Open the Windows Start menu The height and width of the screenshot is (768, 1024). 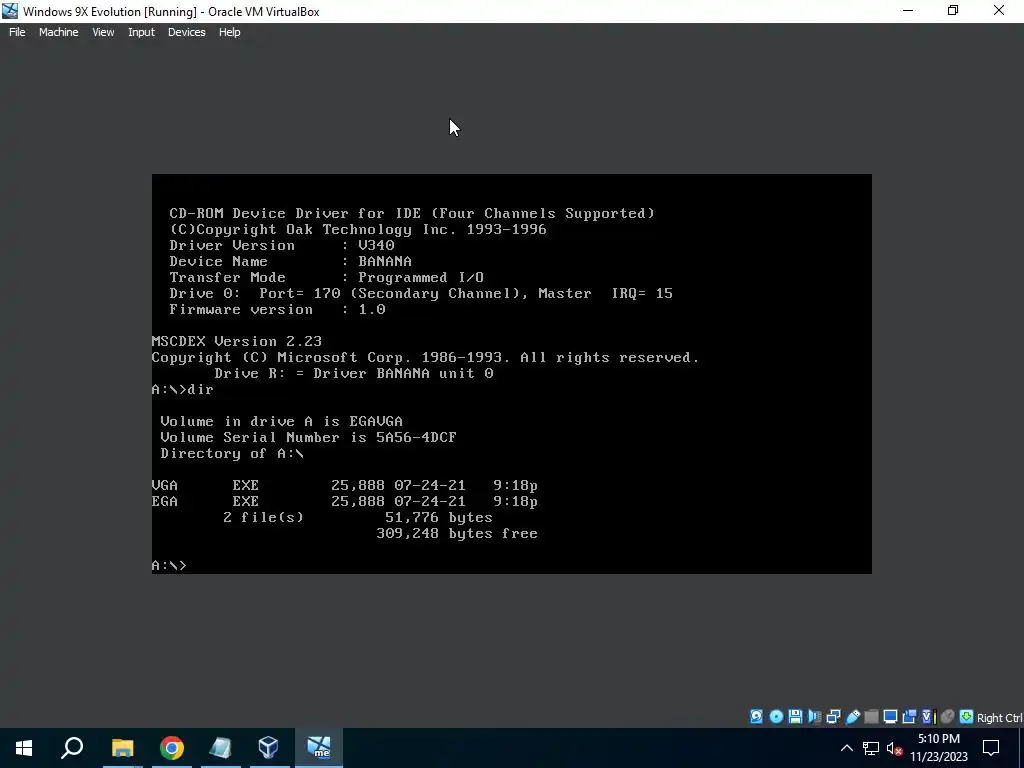pyautogui.click(x=24, y=748)
